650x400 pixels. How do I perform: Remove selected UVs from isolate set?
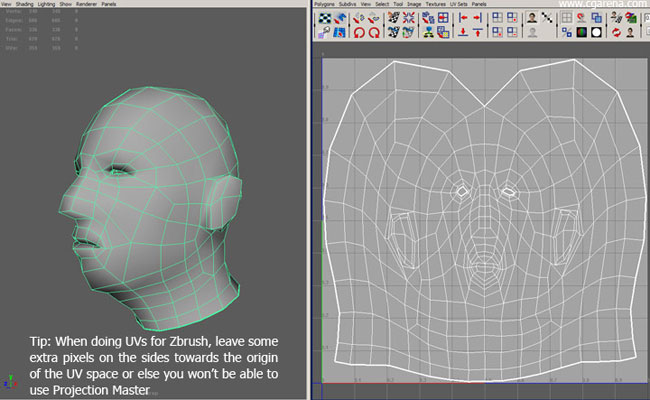[512, 32]
